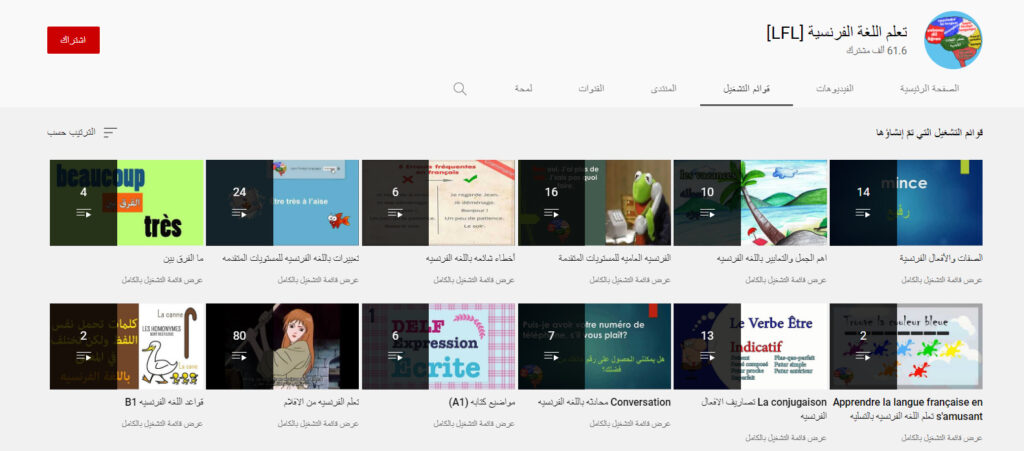Open playlist title 'قواعد اللغه الفرنسيه B1'

164,403
